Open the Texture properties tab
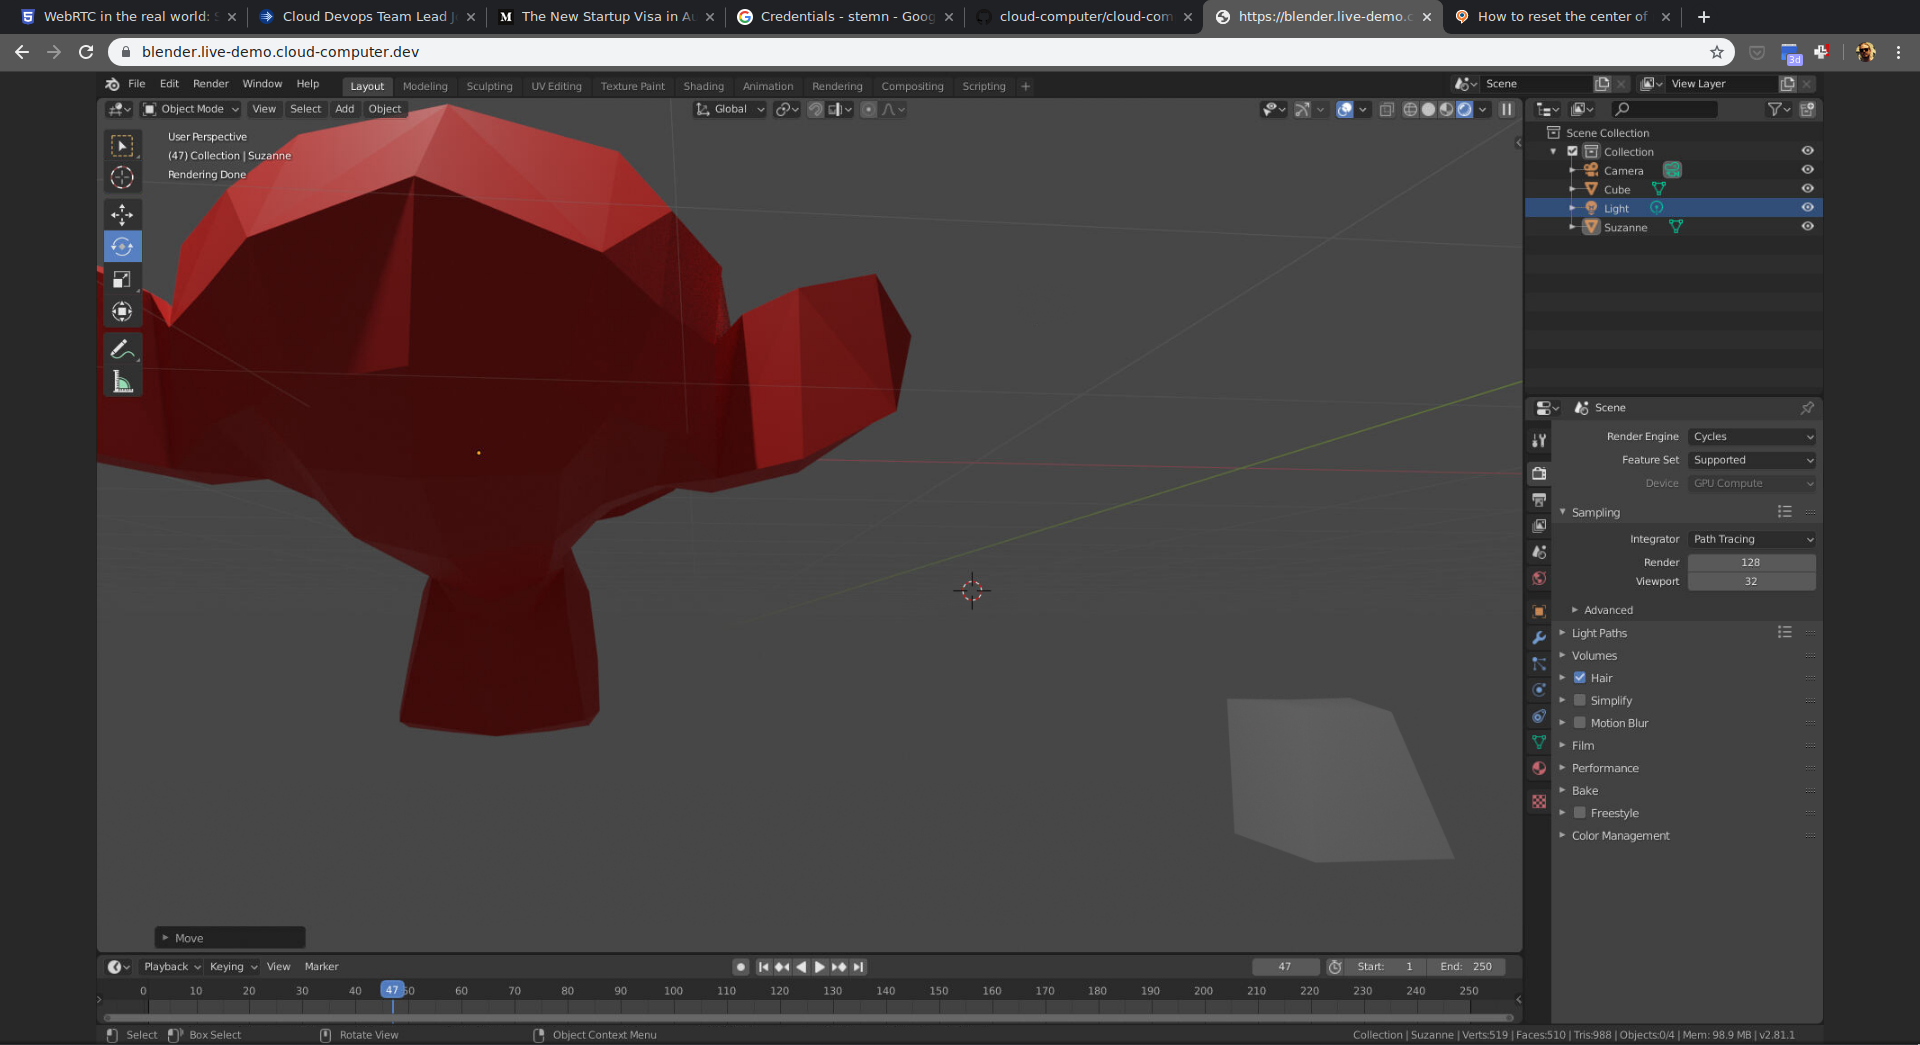This screenshot has height=1045, width=1920. [x=1539, y=801]
